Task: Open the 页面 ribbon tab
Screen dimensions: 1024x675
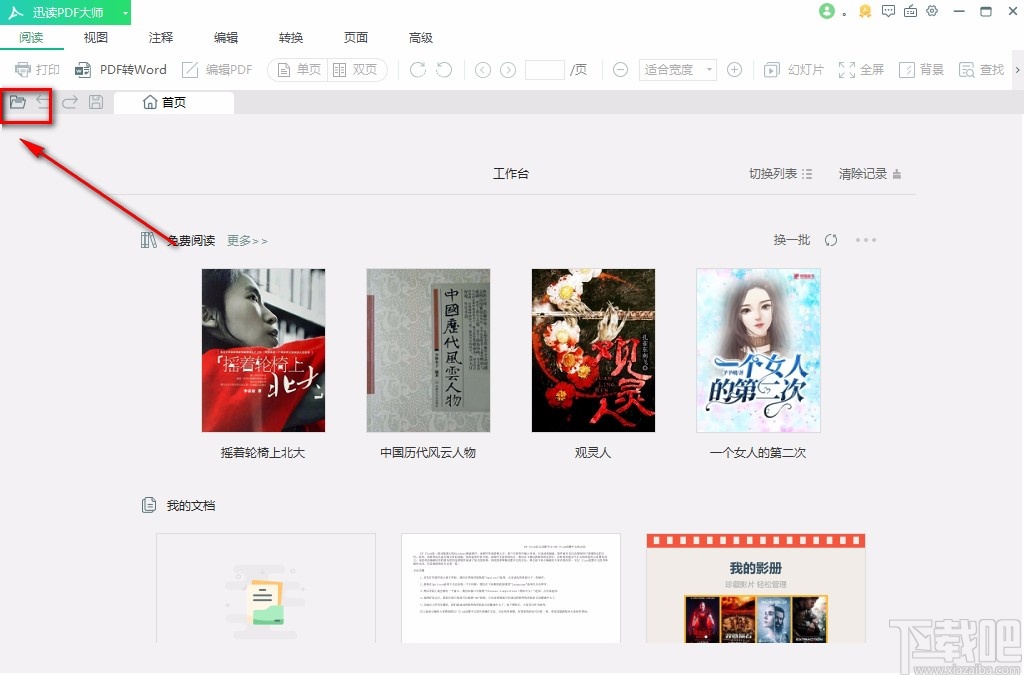Action: click(355, 37)
